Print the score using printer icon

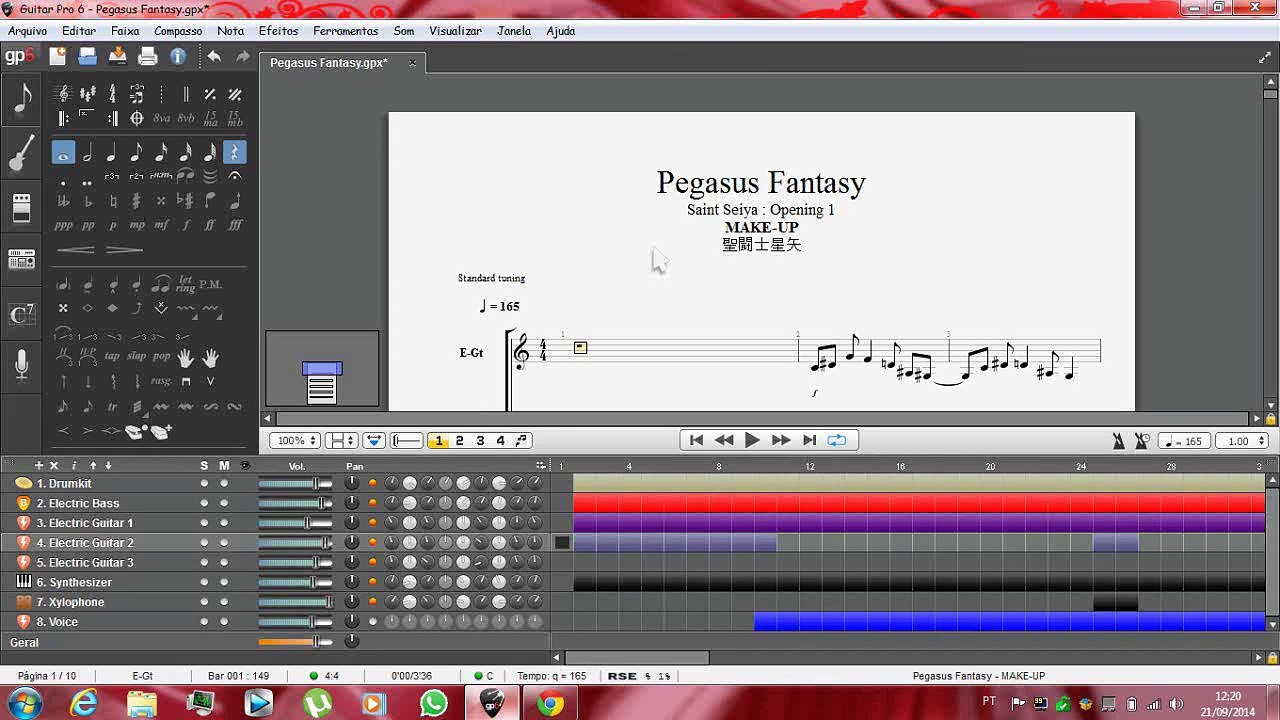(x=148, y=56)
